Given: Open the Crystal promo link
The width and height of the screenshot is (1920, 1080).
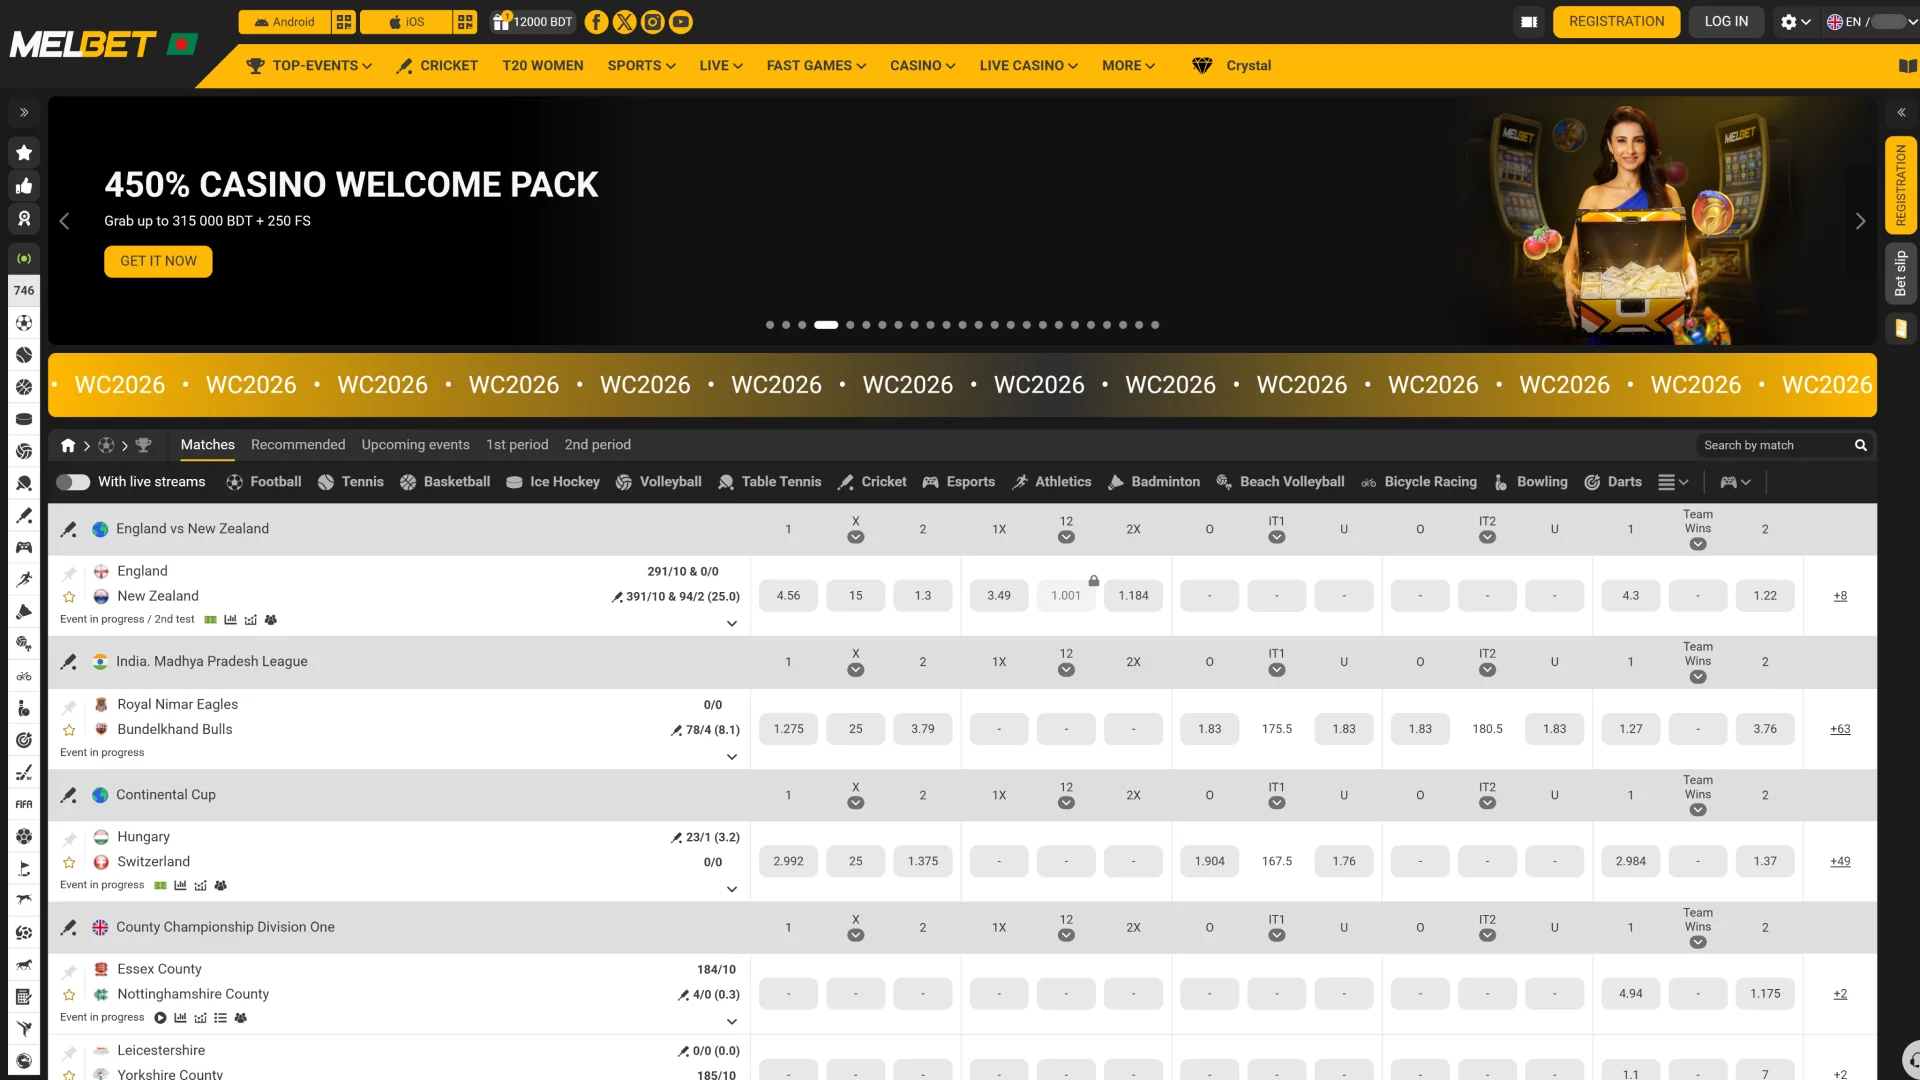Looking at the screenshot, I should (1232, 66).
